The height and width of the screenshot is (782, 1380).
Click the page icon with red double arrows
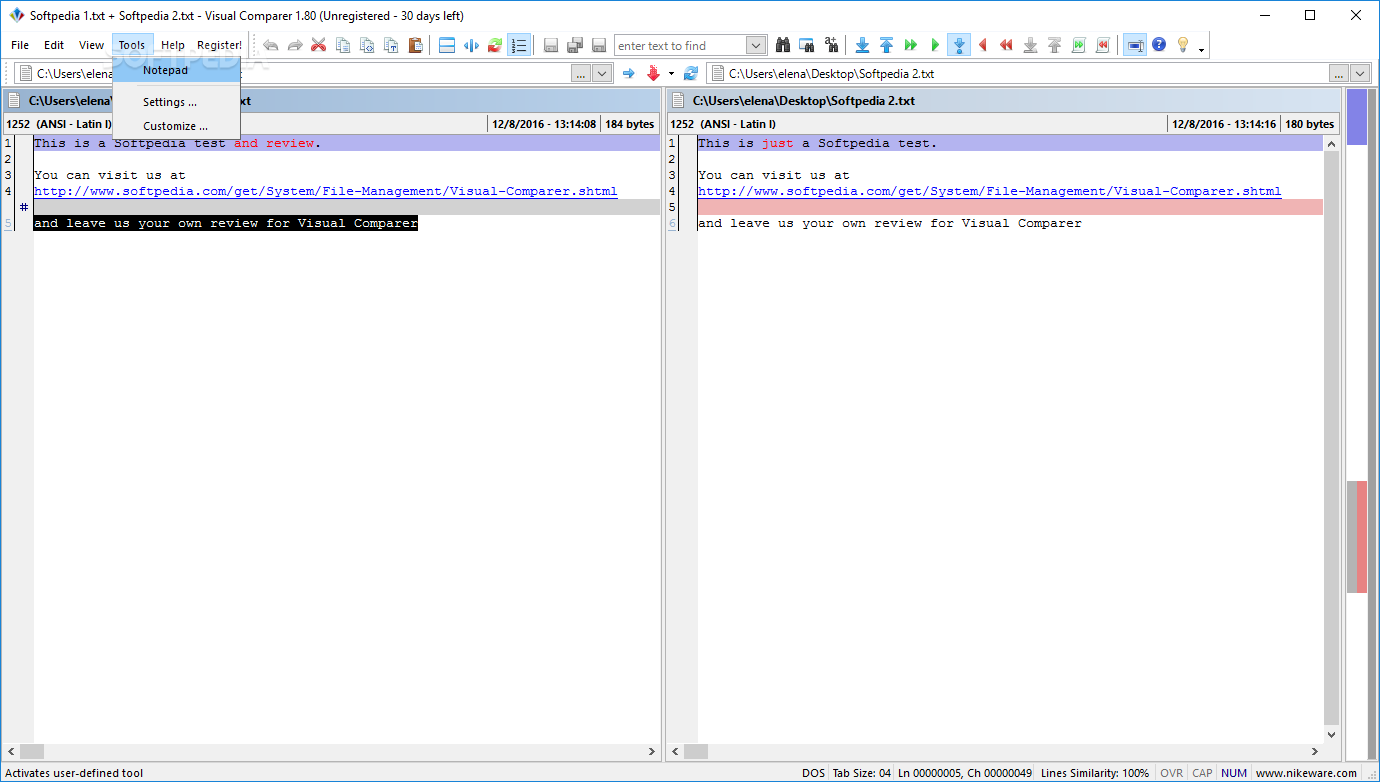point(1102,45)
